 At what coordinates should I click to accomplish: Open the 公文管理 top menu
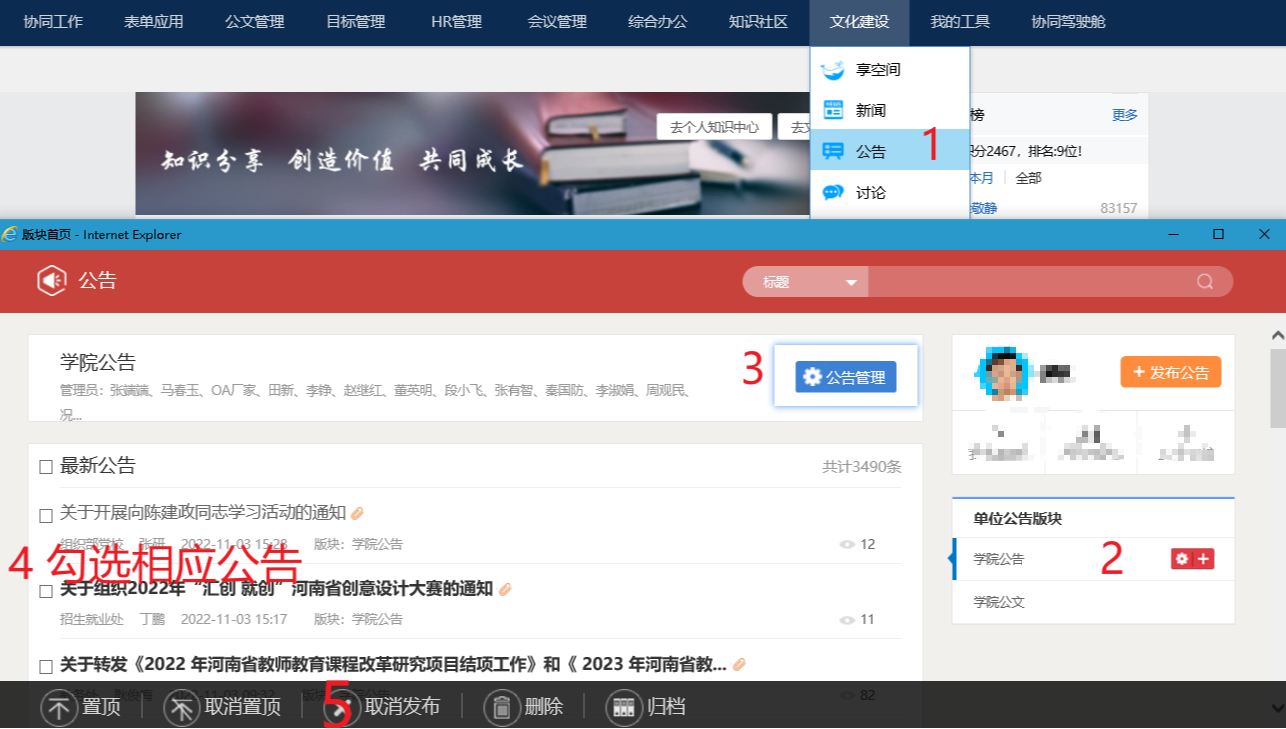click(x=255, y=22)
